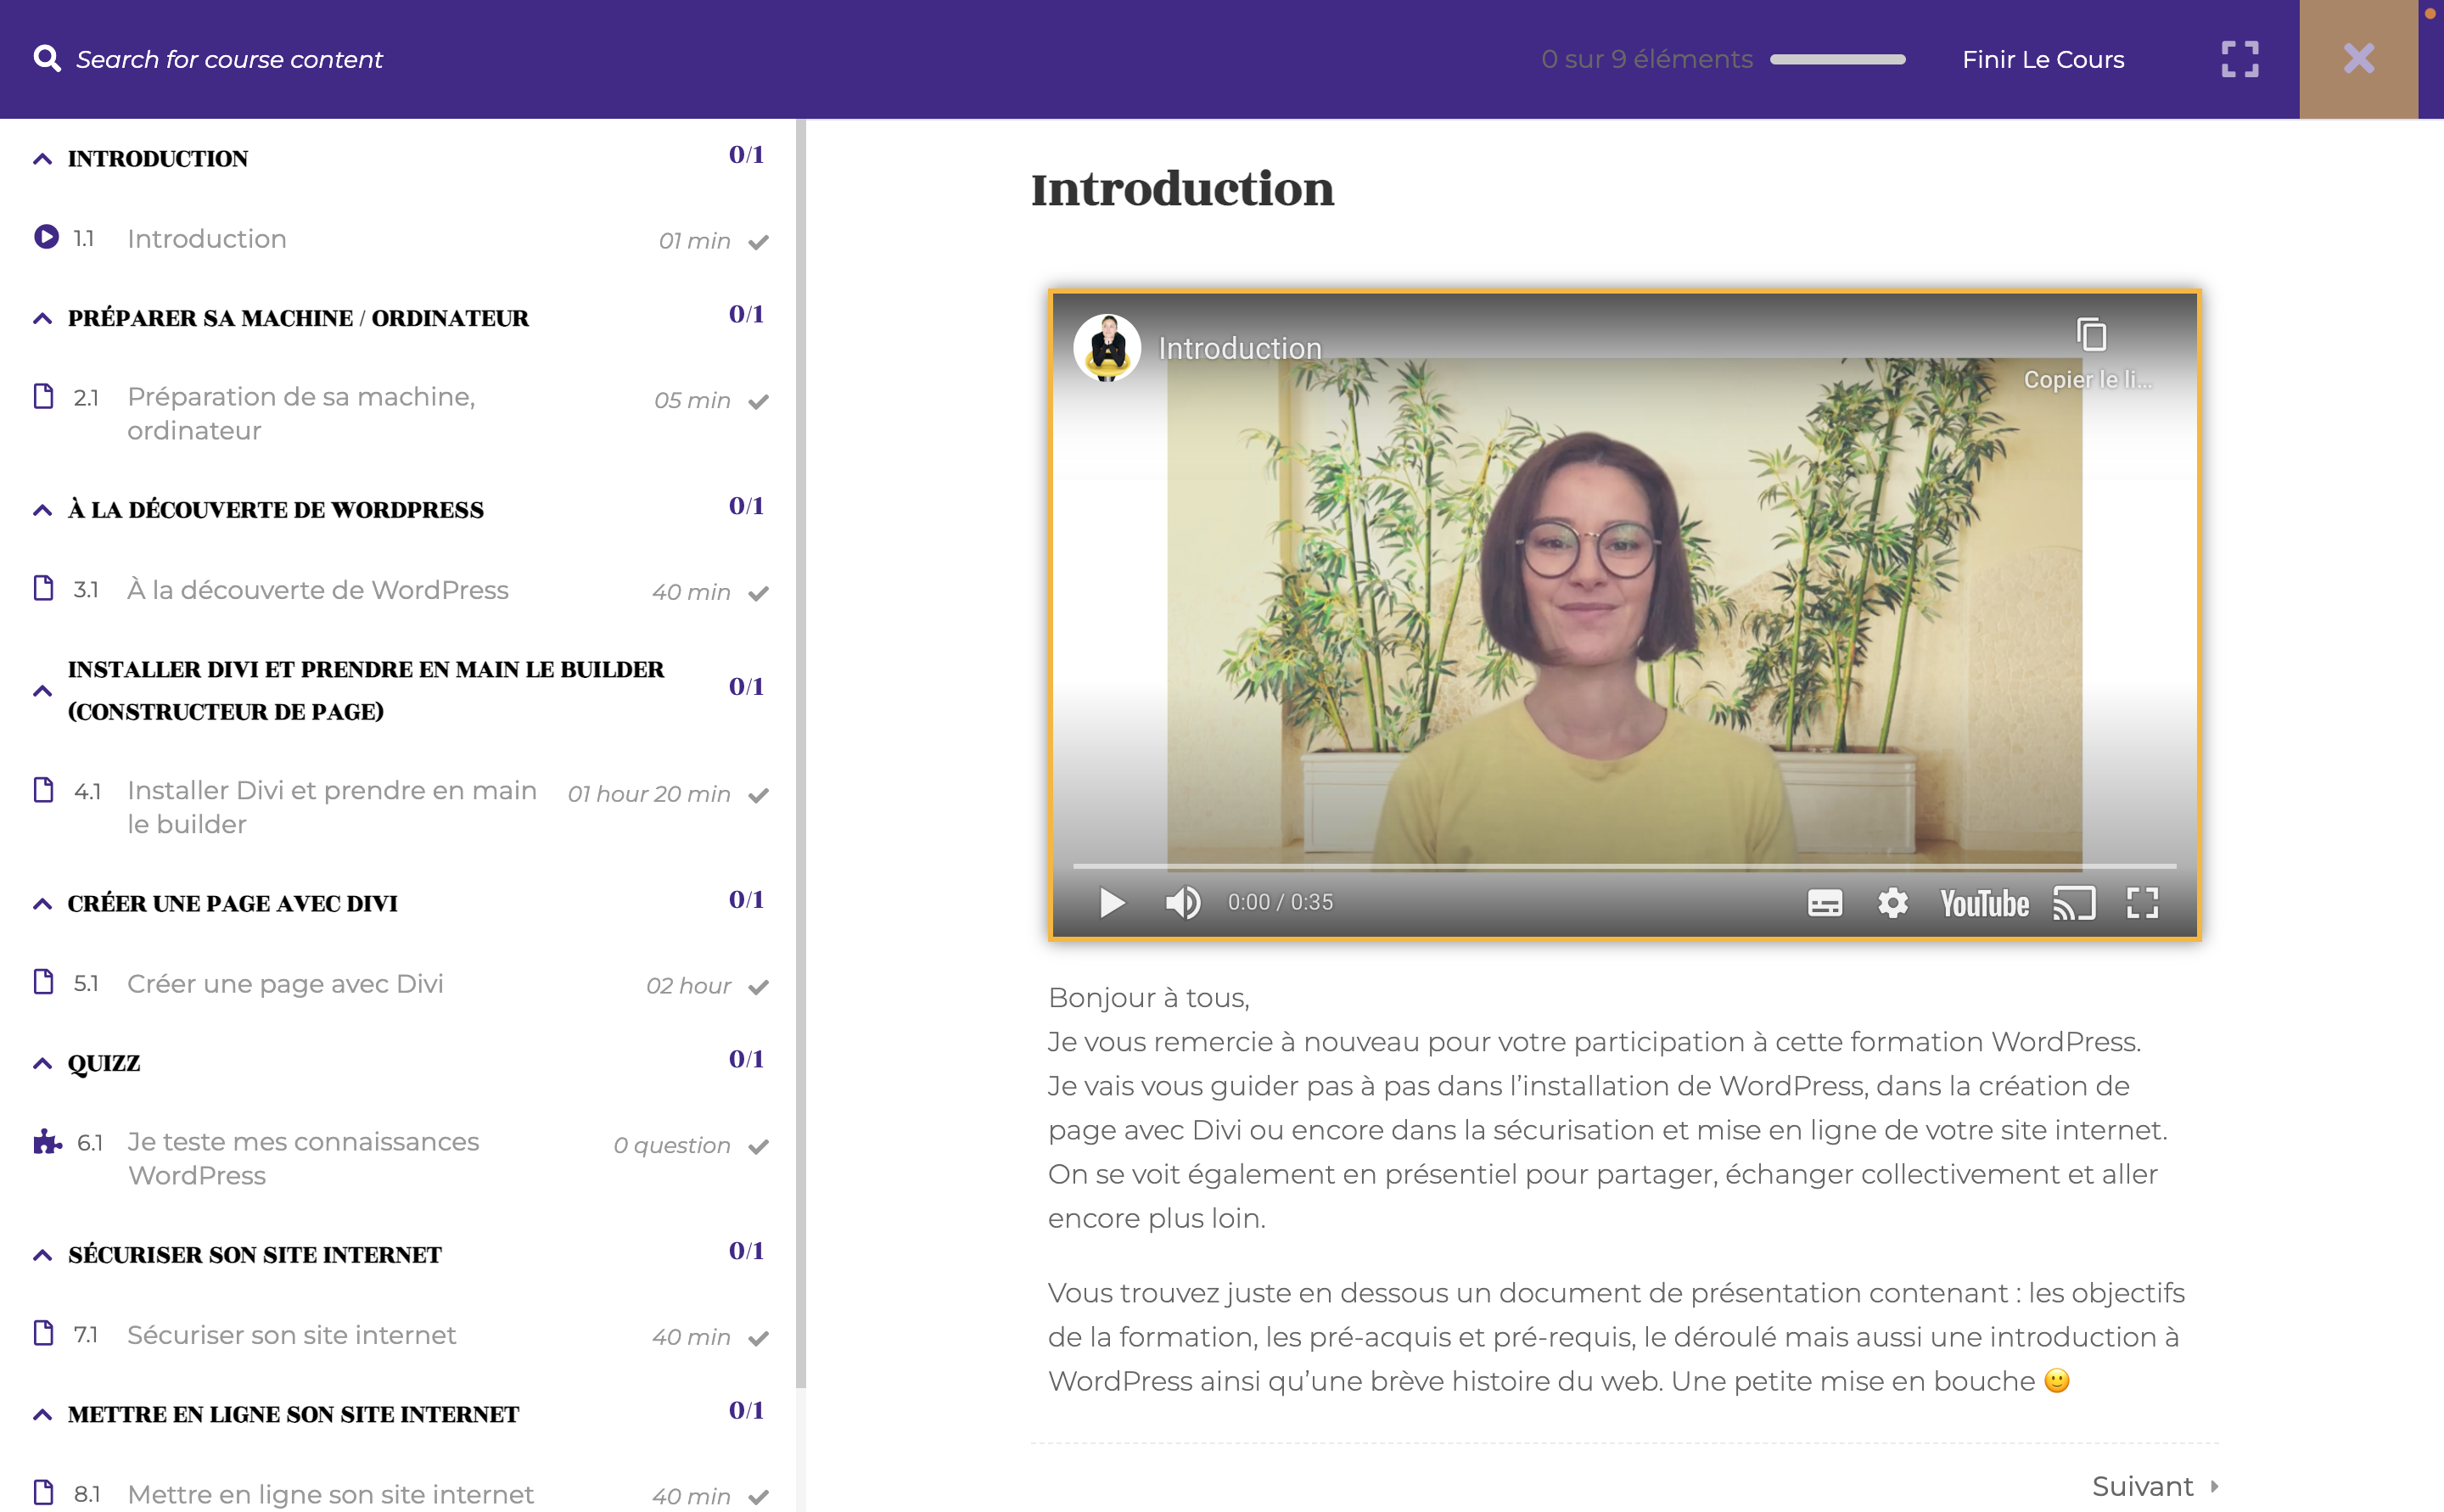Toggle completion check for Créer une page avec Divi
This screenshot has width=2444, height=1512.
coord(759,987)
